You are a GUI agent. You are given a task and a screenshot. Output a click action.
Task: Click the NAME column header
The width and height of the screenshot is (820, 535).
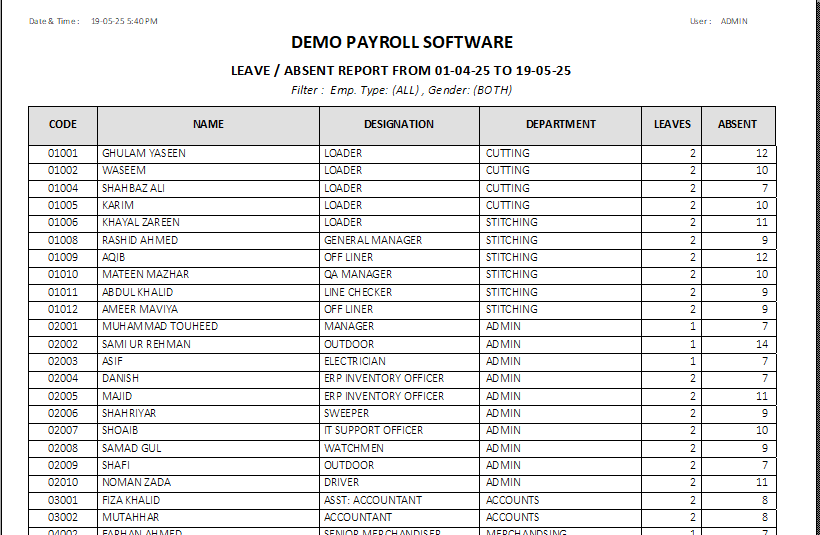(x=208, y=125)
